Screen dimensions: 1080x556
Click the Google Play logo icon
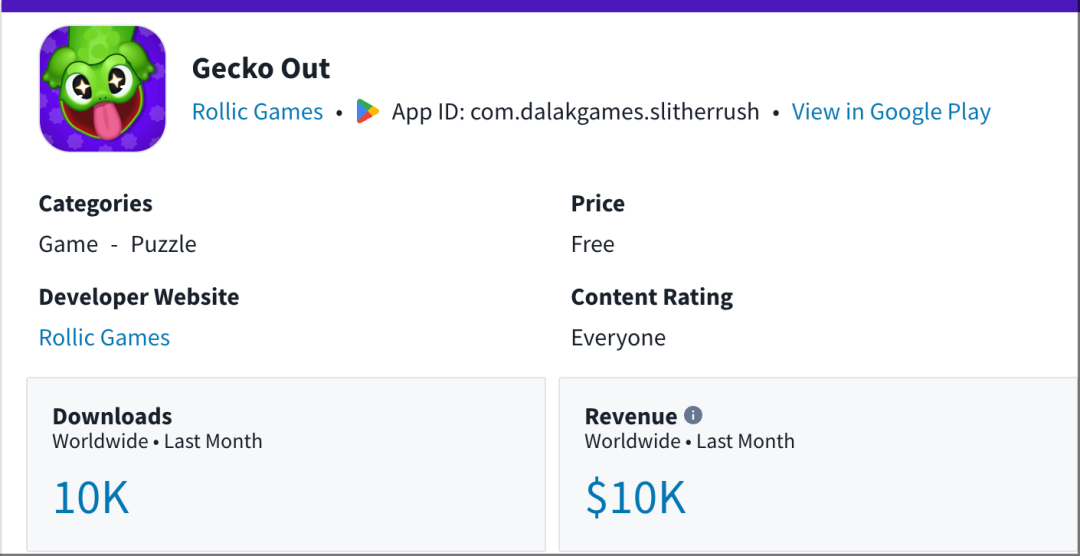[368, 112]
